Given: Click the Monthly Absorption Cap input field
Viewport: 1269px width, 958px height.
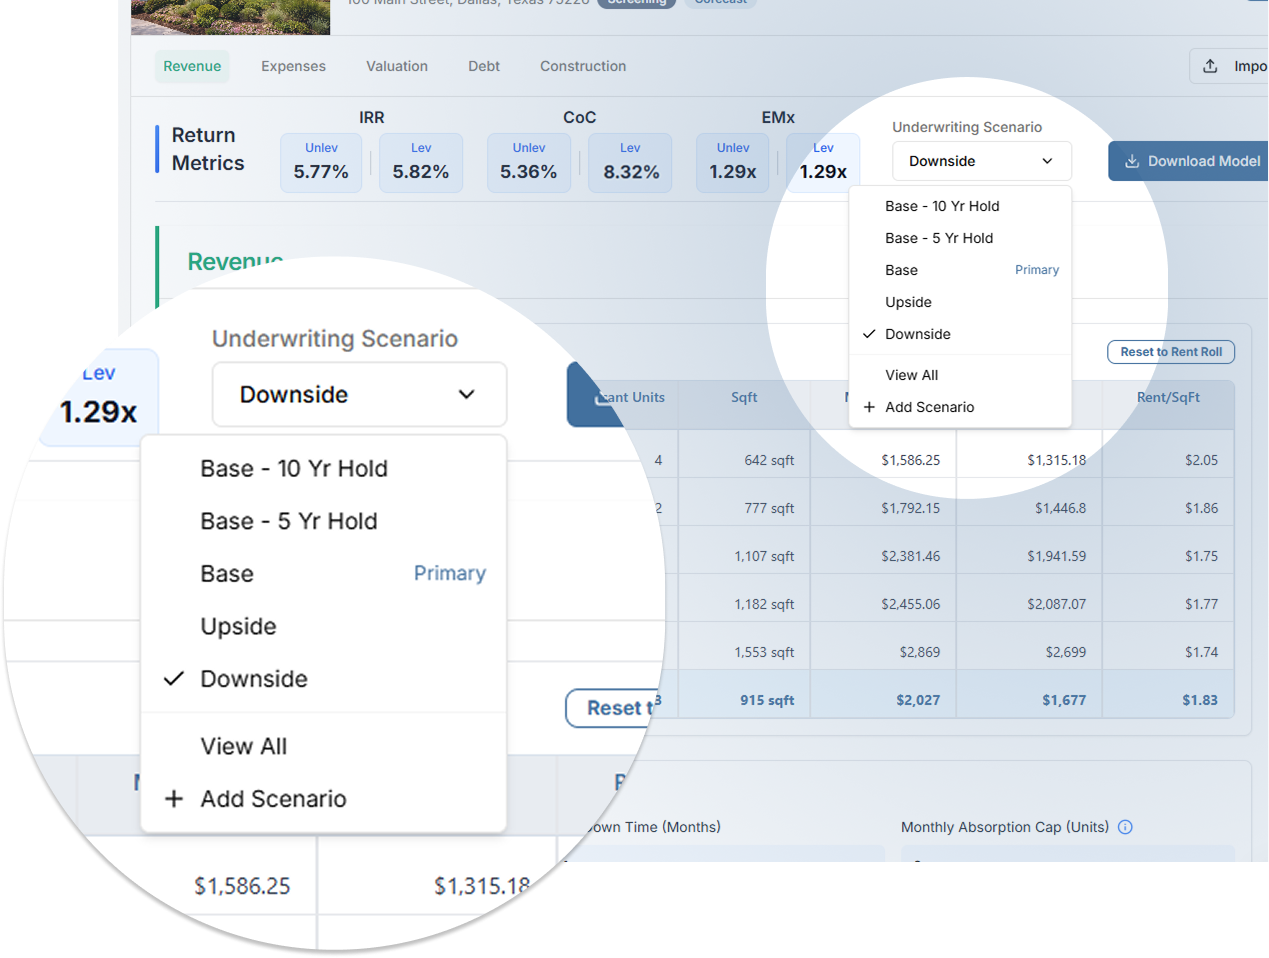Looking at the screenshot, I should click(x=1067, y=853).
